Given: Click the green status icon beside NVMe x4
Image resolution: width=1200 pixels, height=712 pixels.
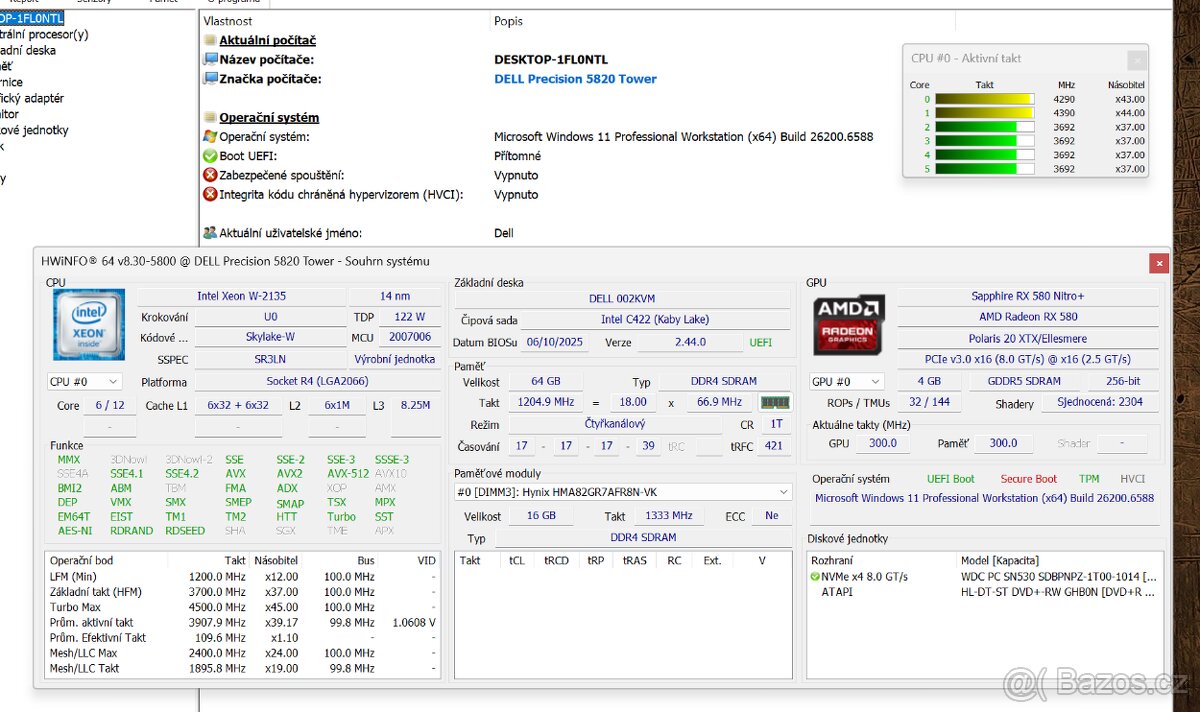Looking at the screenshot, I should point(815,577).
